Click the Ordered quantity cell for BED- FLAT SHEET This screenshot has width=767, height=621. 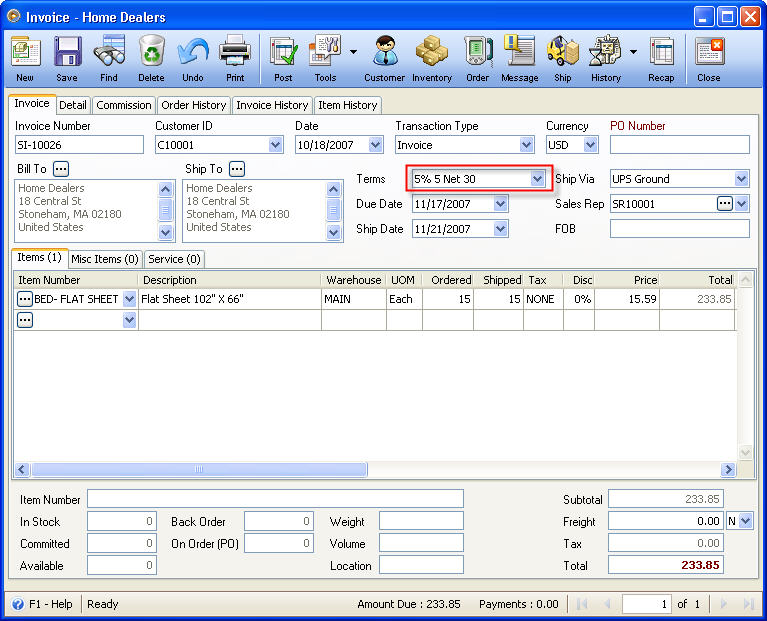coord(448,299)
